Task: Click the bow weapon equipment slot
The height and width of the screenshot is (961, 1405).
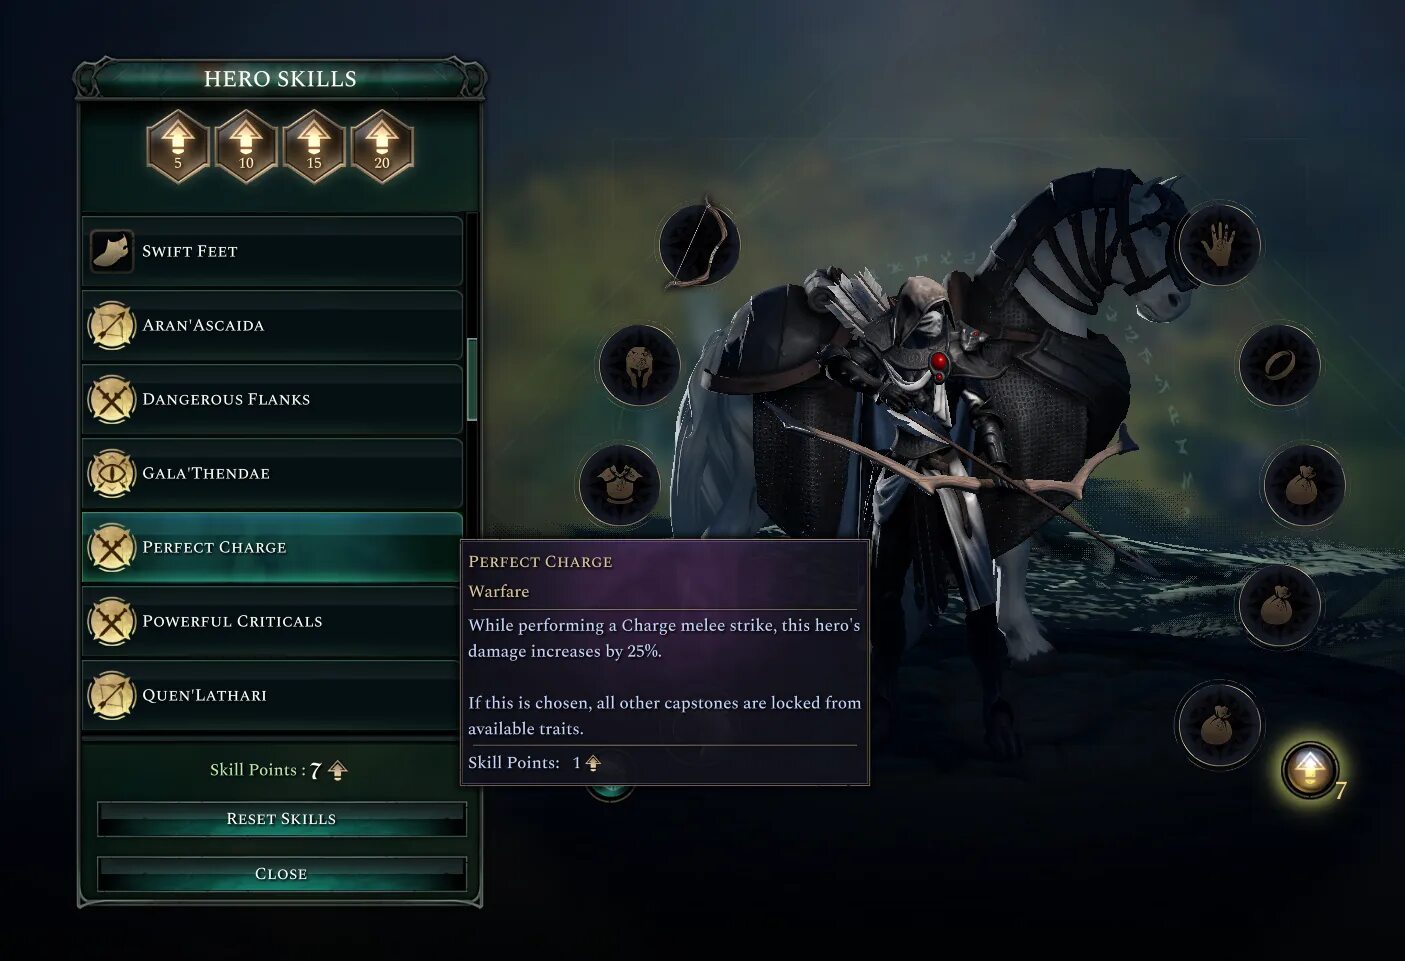Action: click(x=699, y=245)
